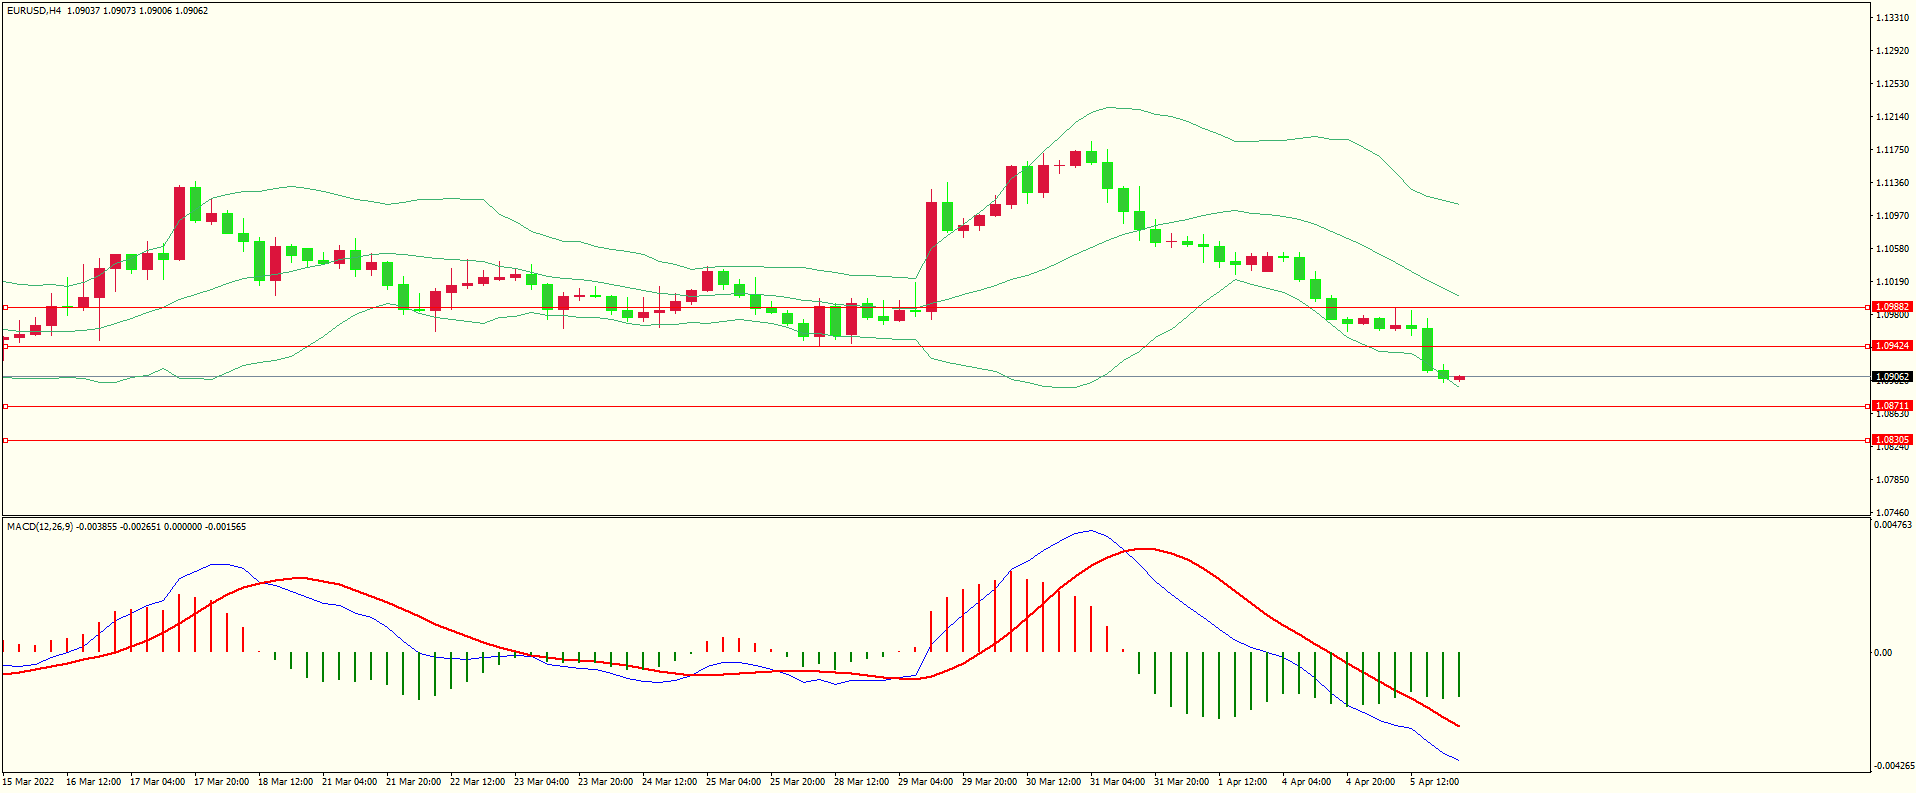Viewport: 1916px width, 793px height.
Task: Click the 1.13310 price scale value
Action: click(1892, 18)
